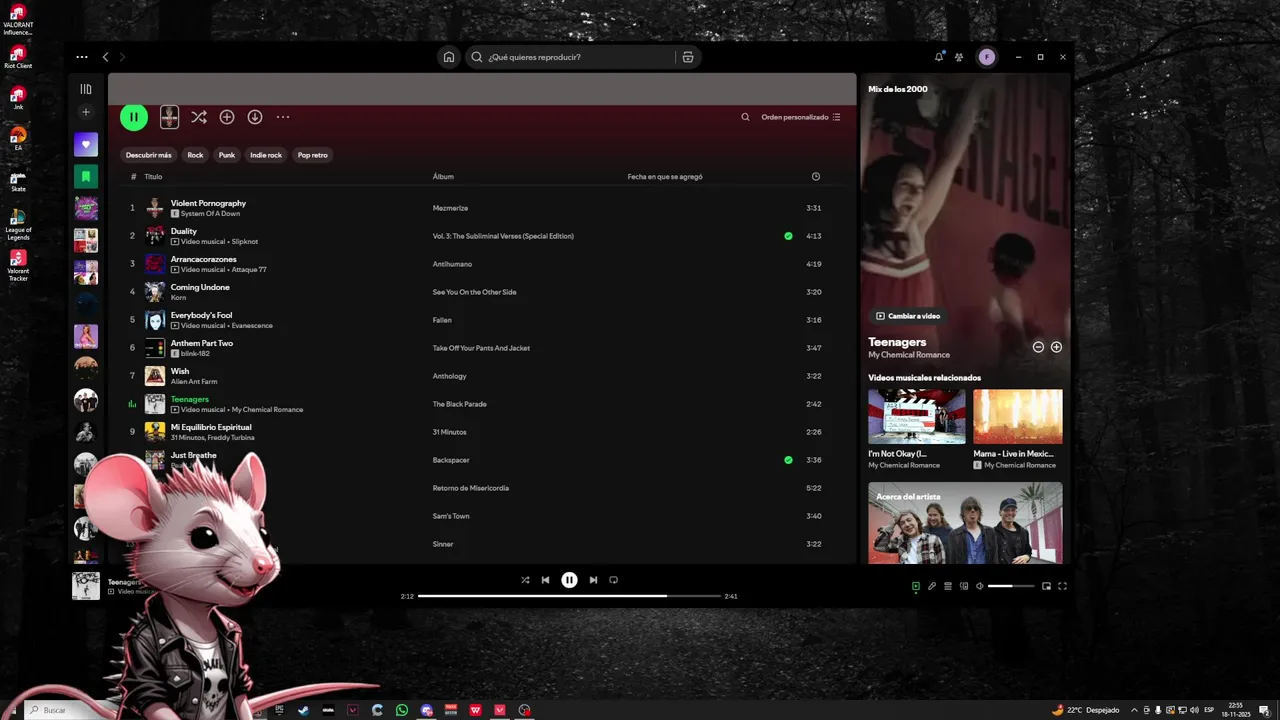Open Take Off Your Pants And Jacket album
Image resolution: width=1280 pixels, height=720 pixels.
coord(481,348)
